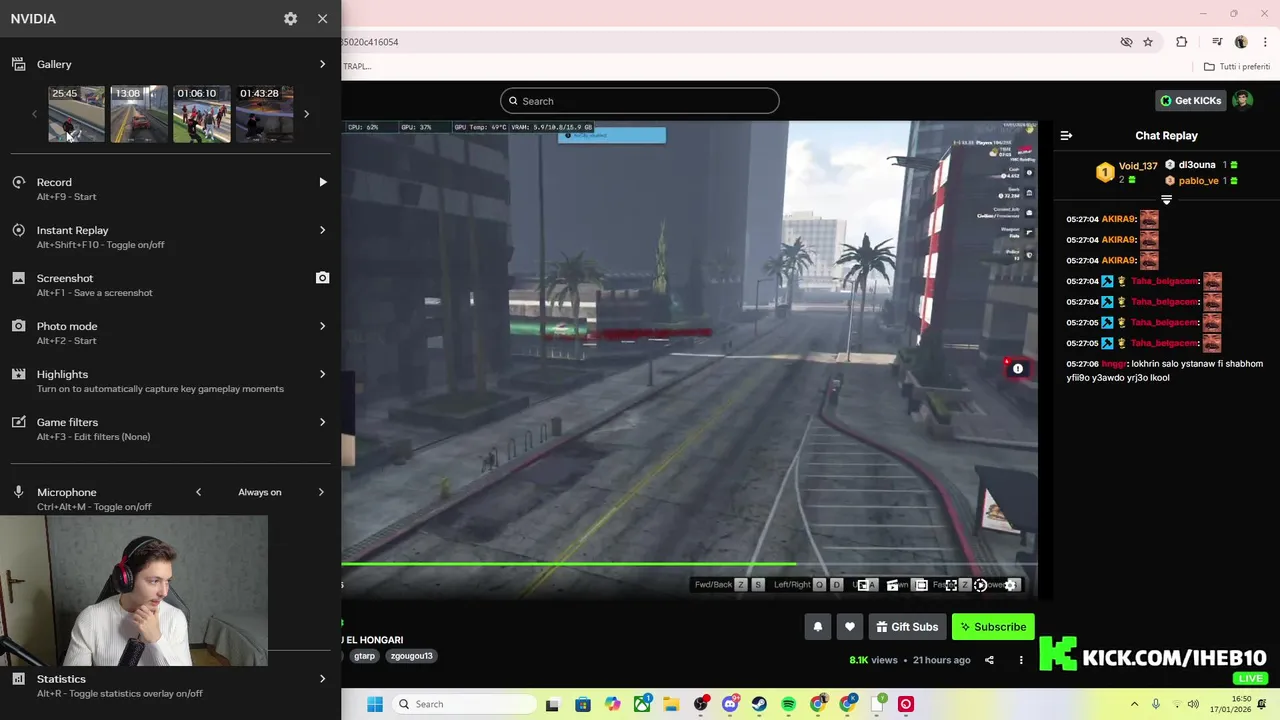
Task: Open video more options three dots
Action: point(1021,660)
